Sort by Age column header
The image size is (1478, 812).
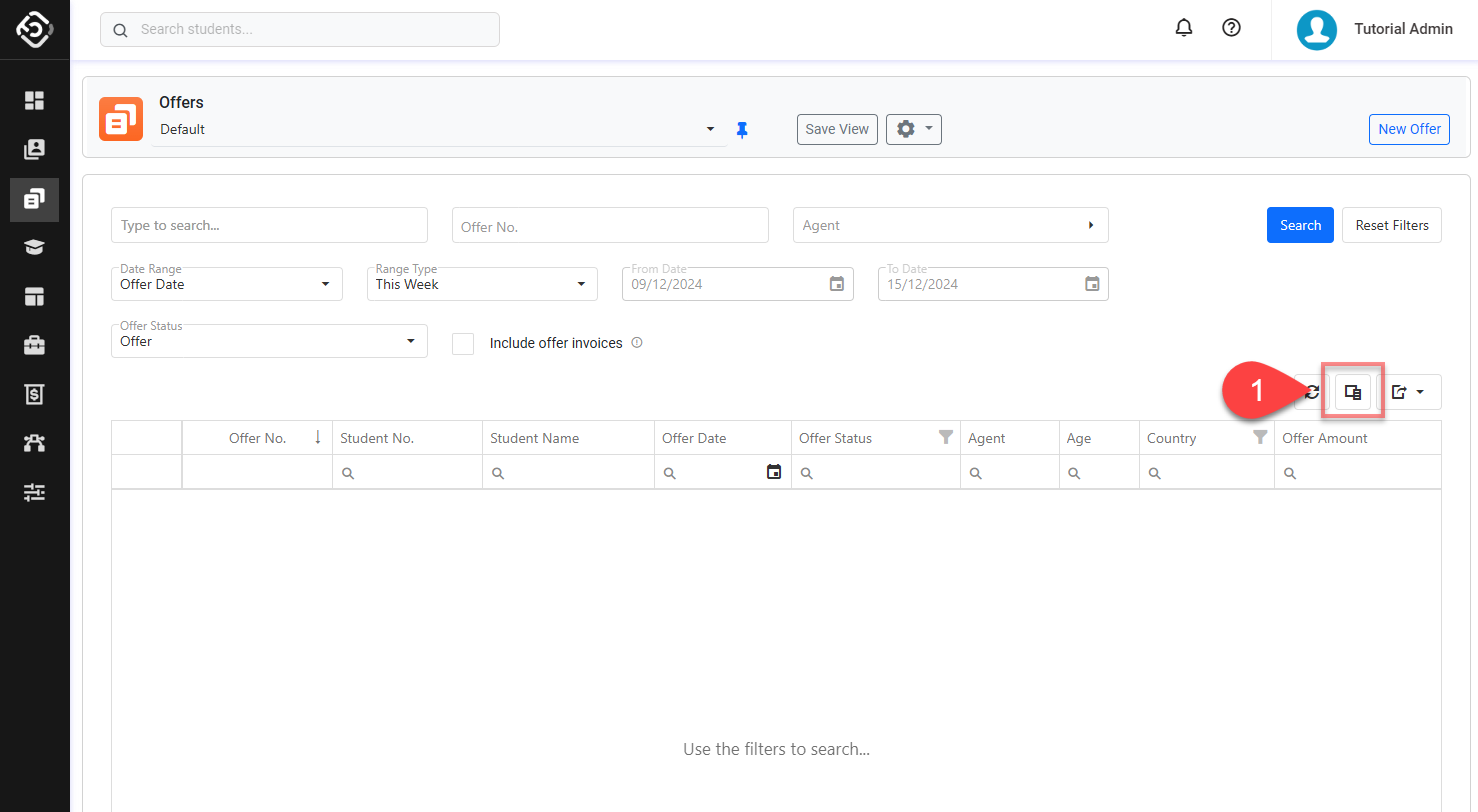click(x=1099, y=438)
